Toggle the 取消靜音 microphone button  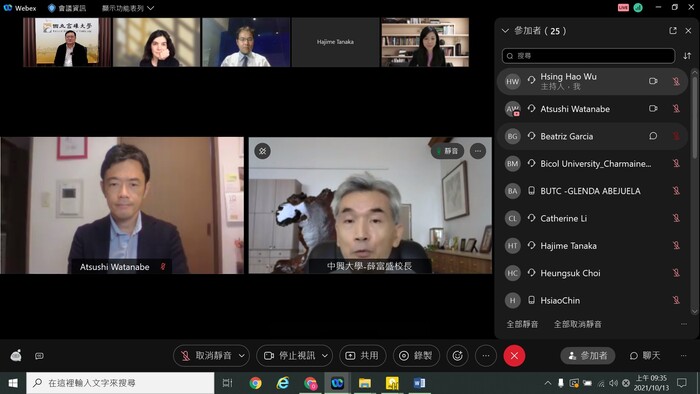[206, 356]
